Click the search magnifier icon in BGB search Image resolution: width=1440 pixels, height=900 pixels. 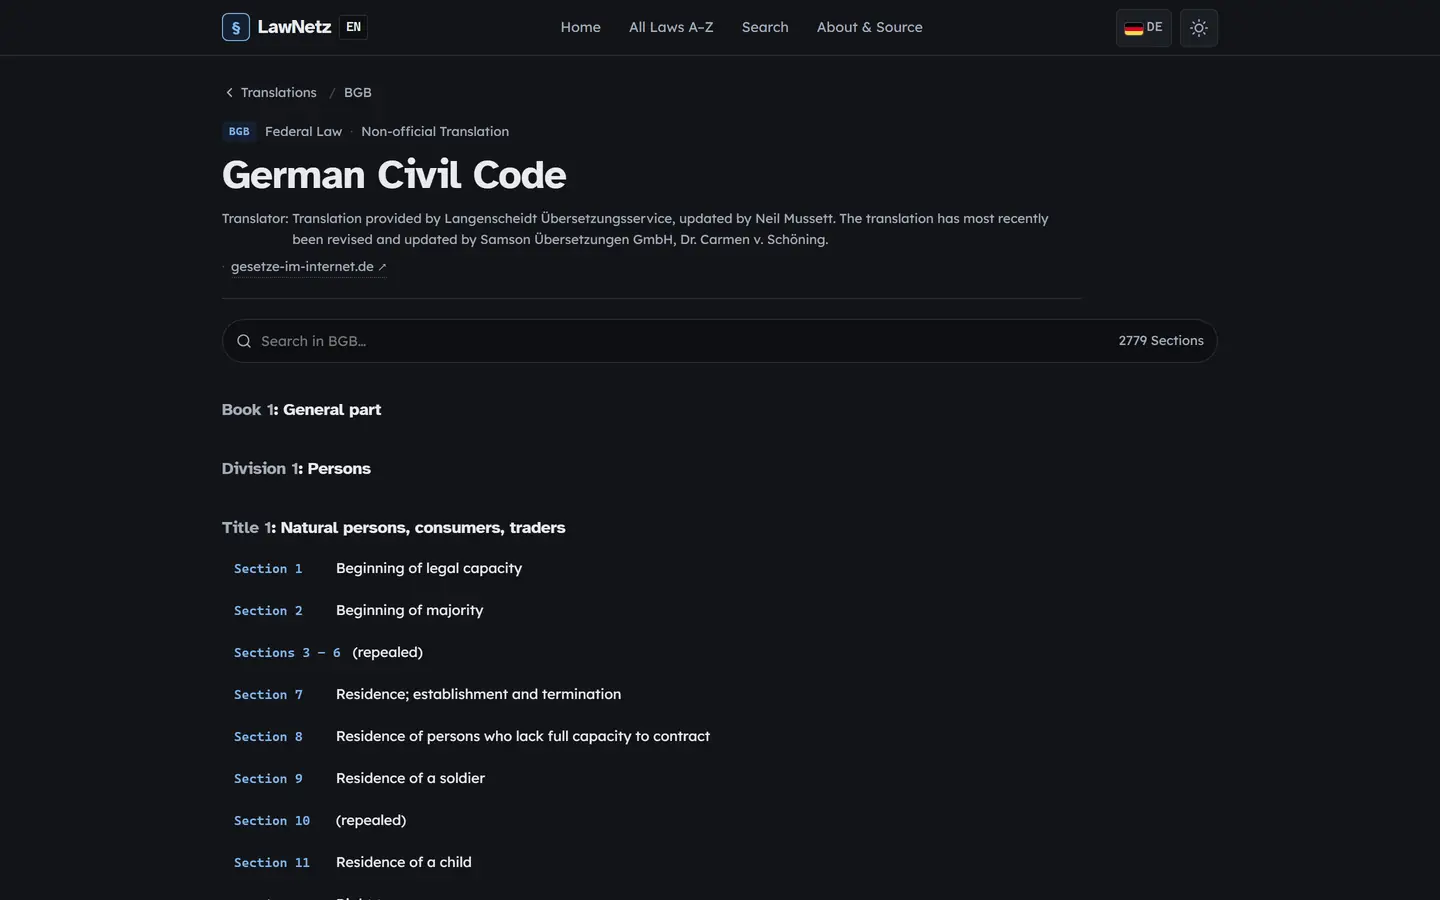[244, 341]
